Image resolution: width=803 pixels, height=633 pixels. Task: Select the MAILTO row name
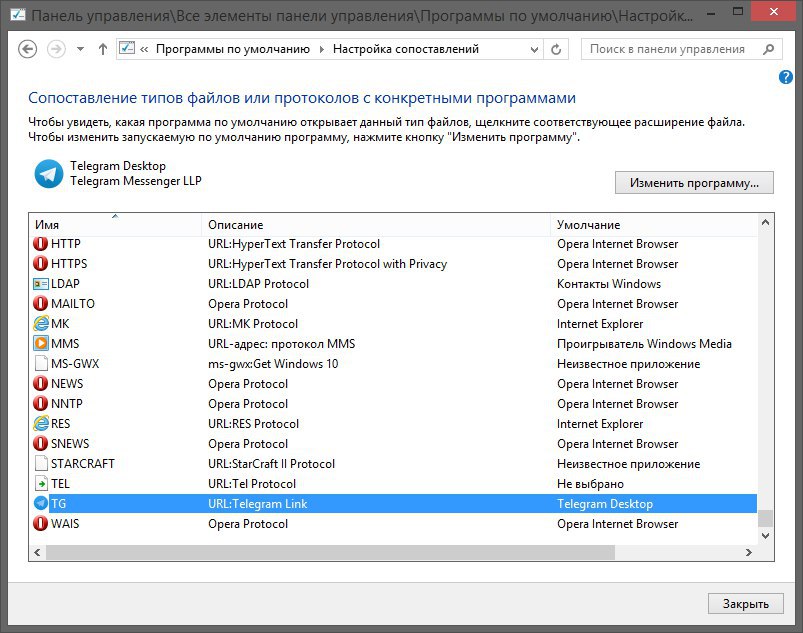pyautogui.click(x=73, y=304)
